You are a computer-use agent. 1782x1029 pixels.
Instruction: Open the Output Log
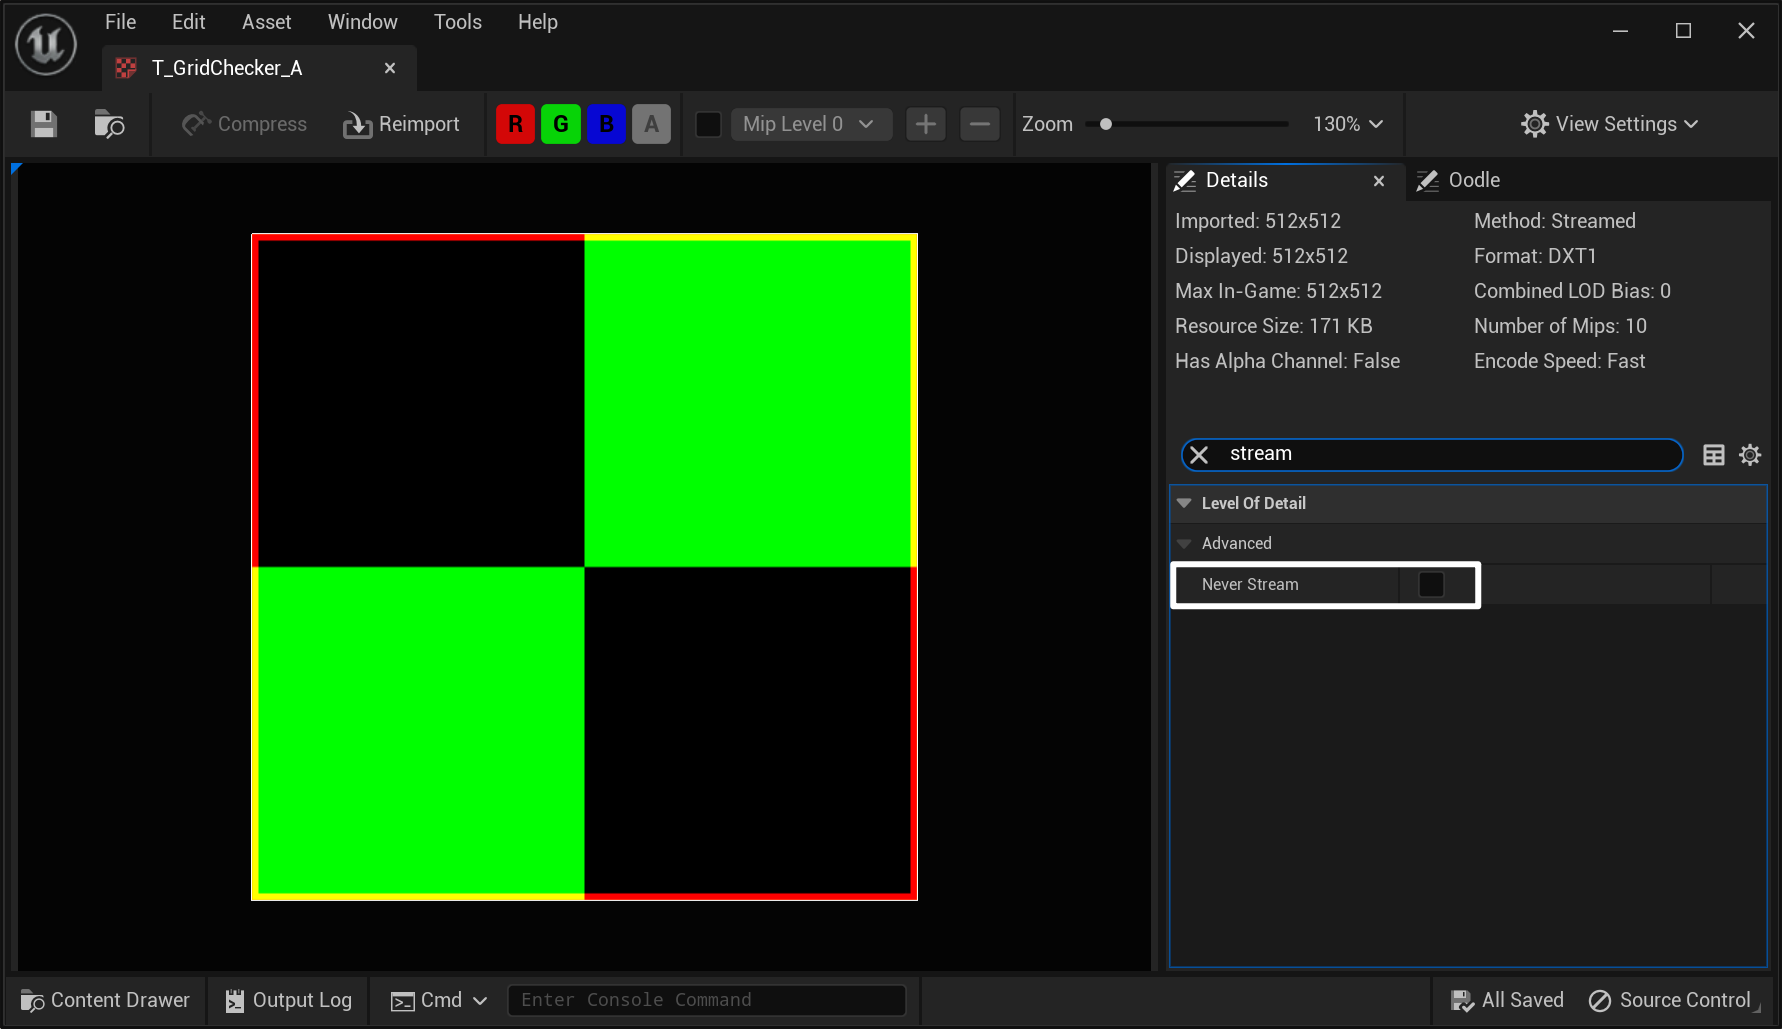289,1000
